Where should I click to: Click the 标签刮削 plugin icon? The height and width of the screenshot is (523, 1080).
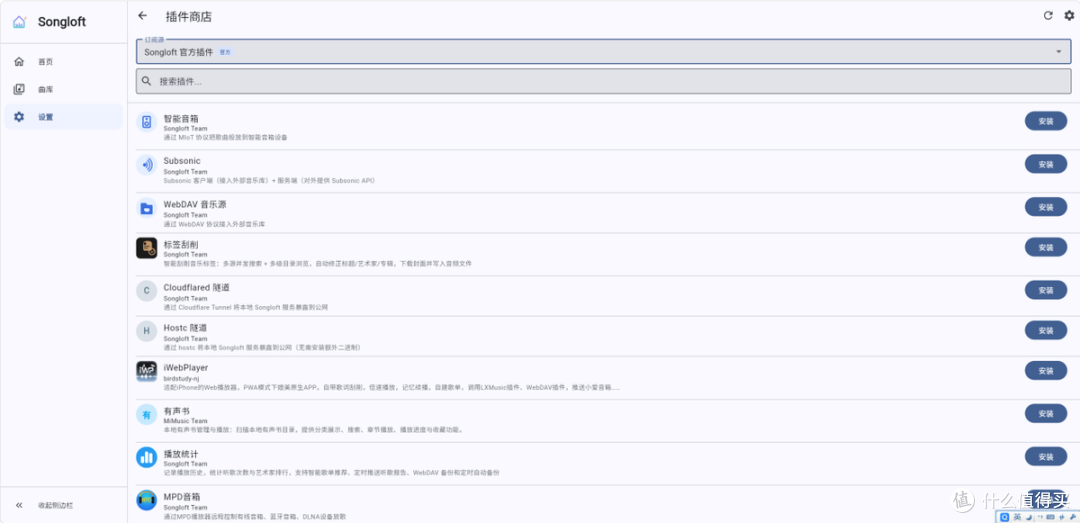pos(147,248)
